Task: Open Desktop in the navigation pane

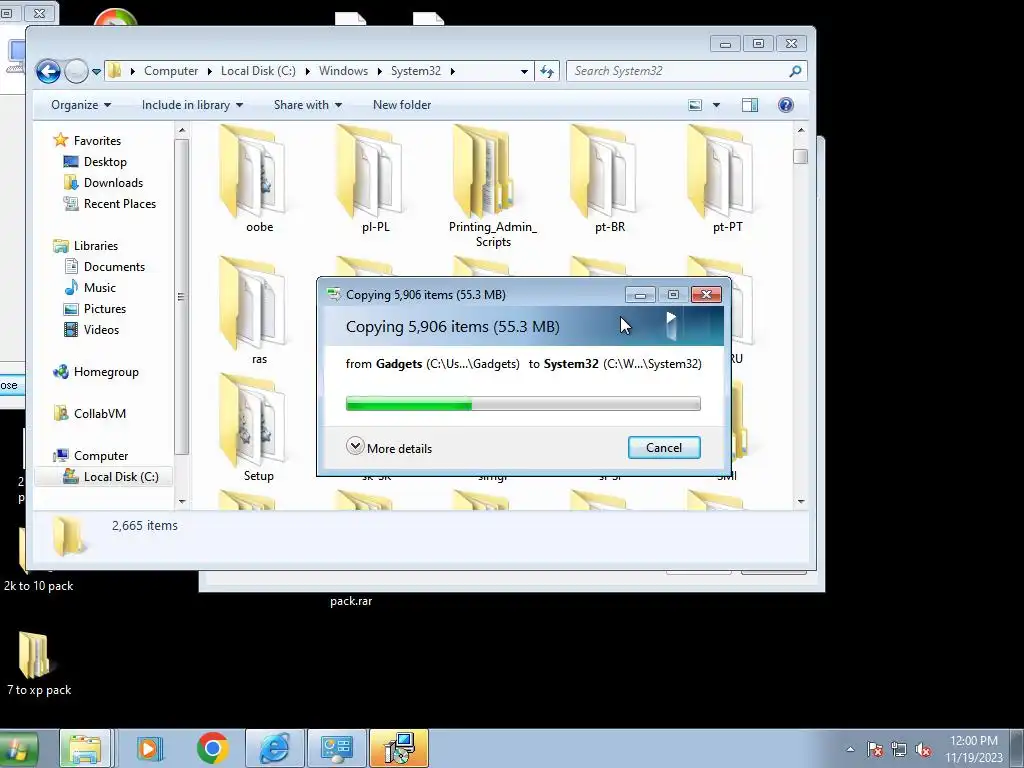Action: (104, 162)
